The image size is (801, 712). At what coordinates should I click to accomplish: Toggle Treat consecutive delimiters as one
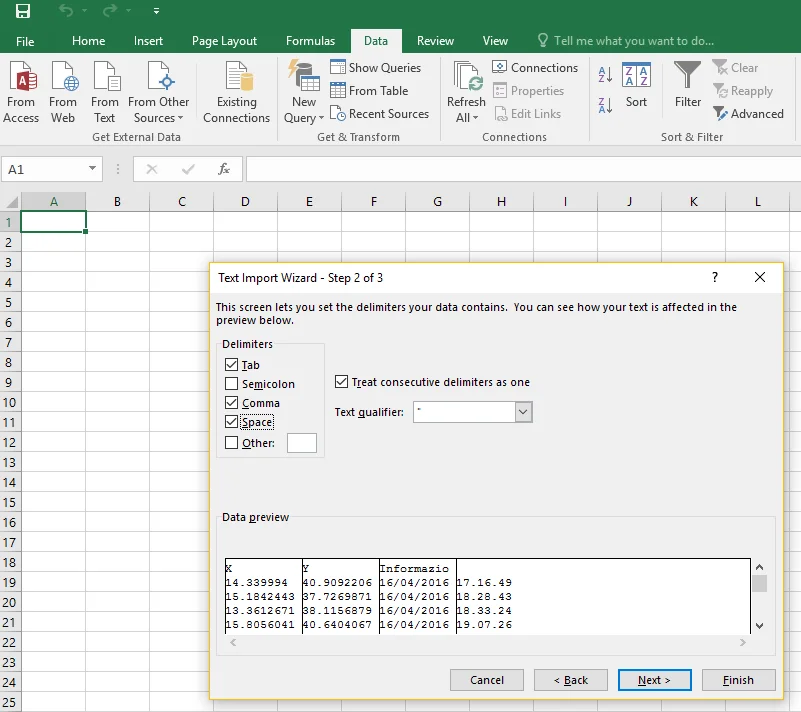(341, 382)
